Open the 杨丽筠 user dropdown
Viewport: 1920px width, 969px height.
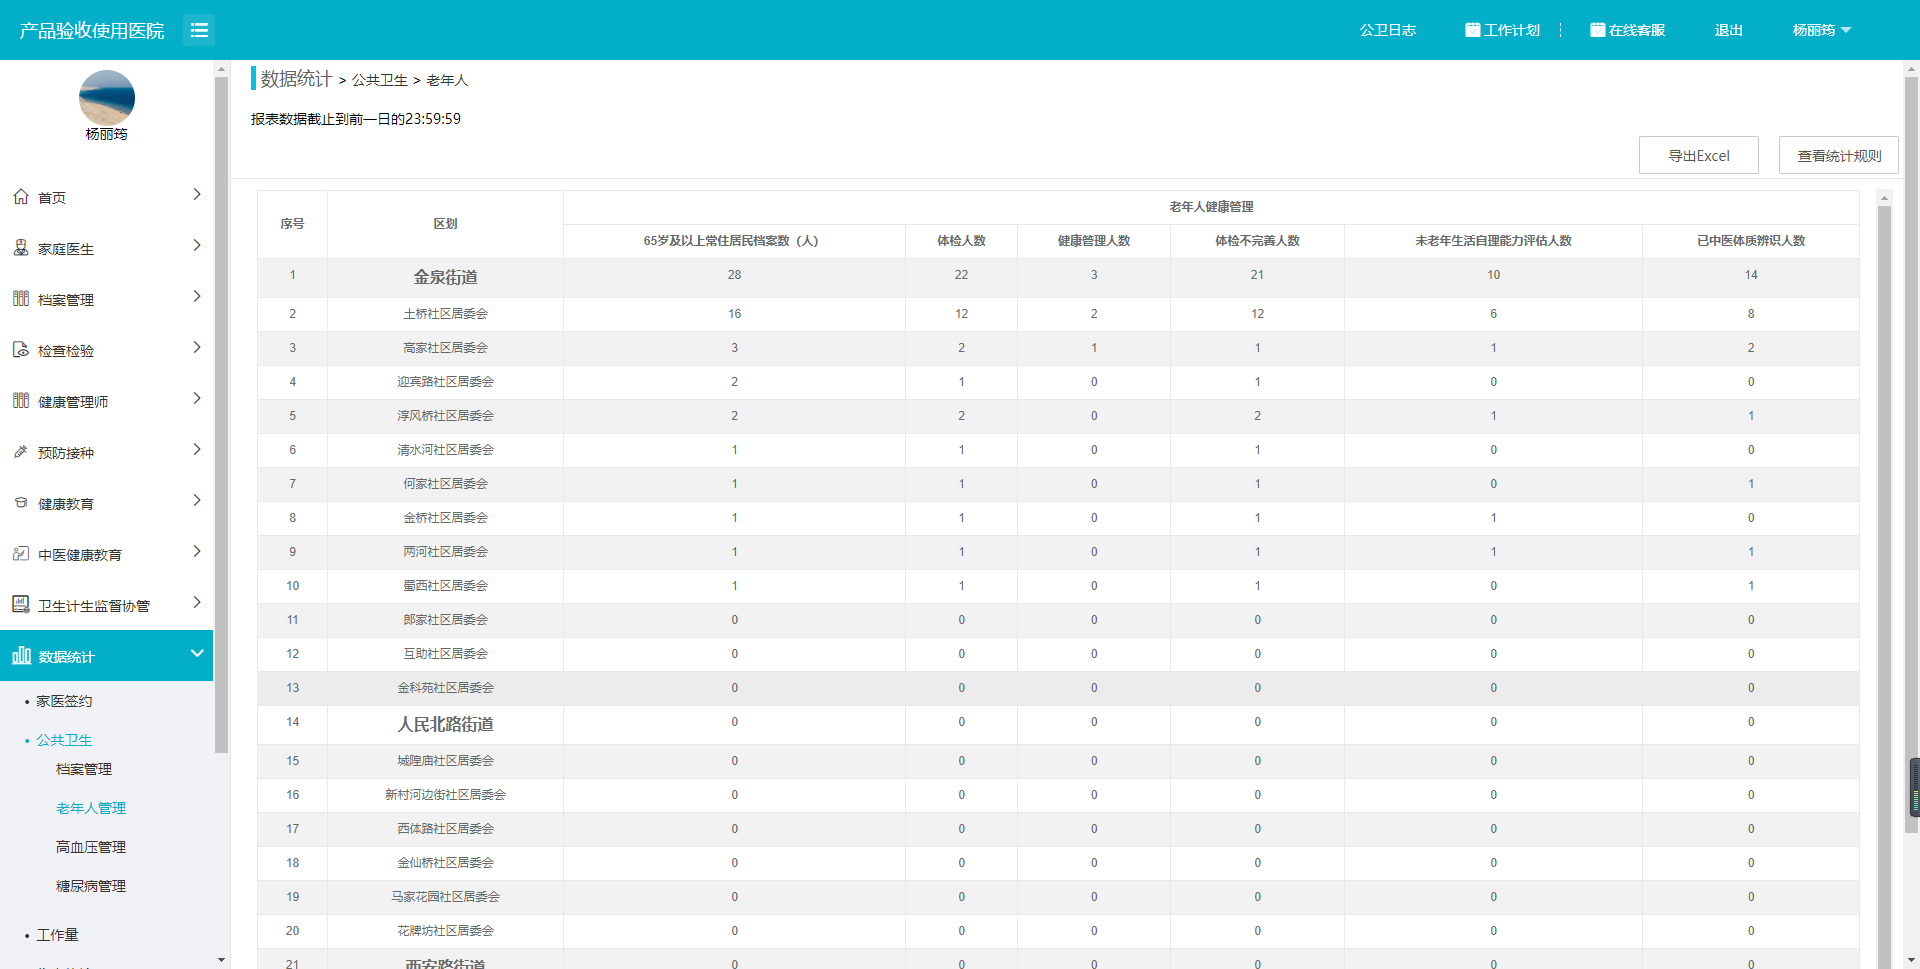click(1821, 30)
